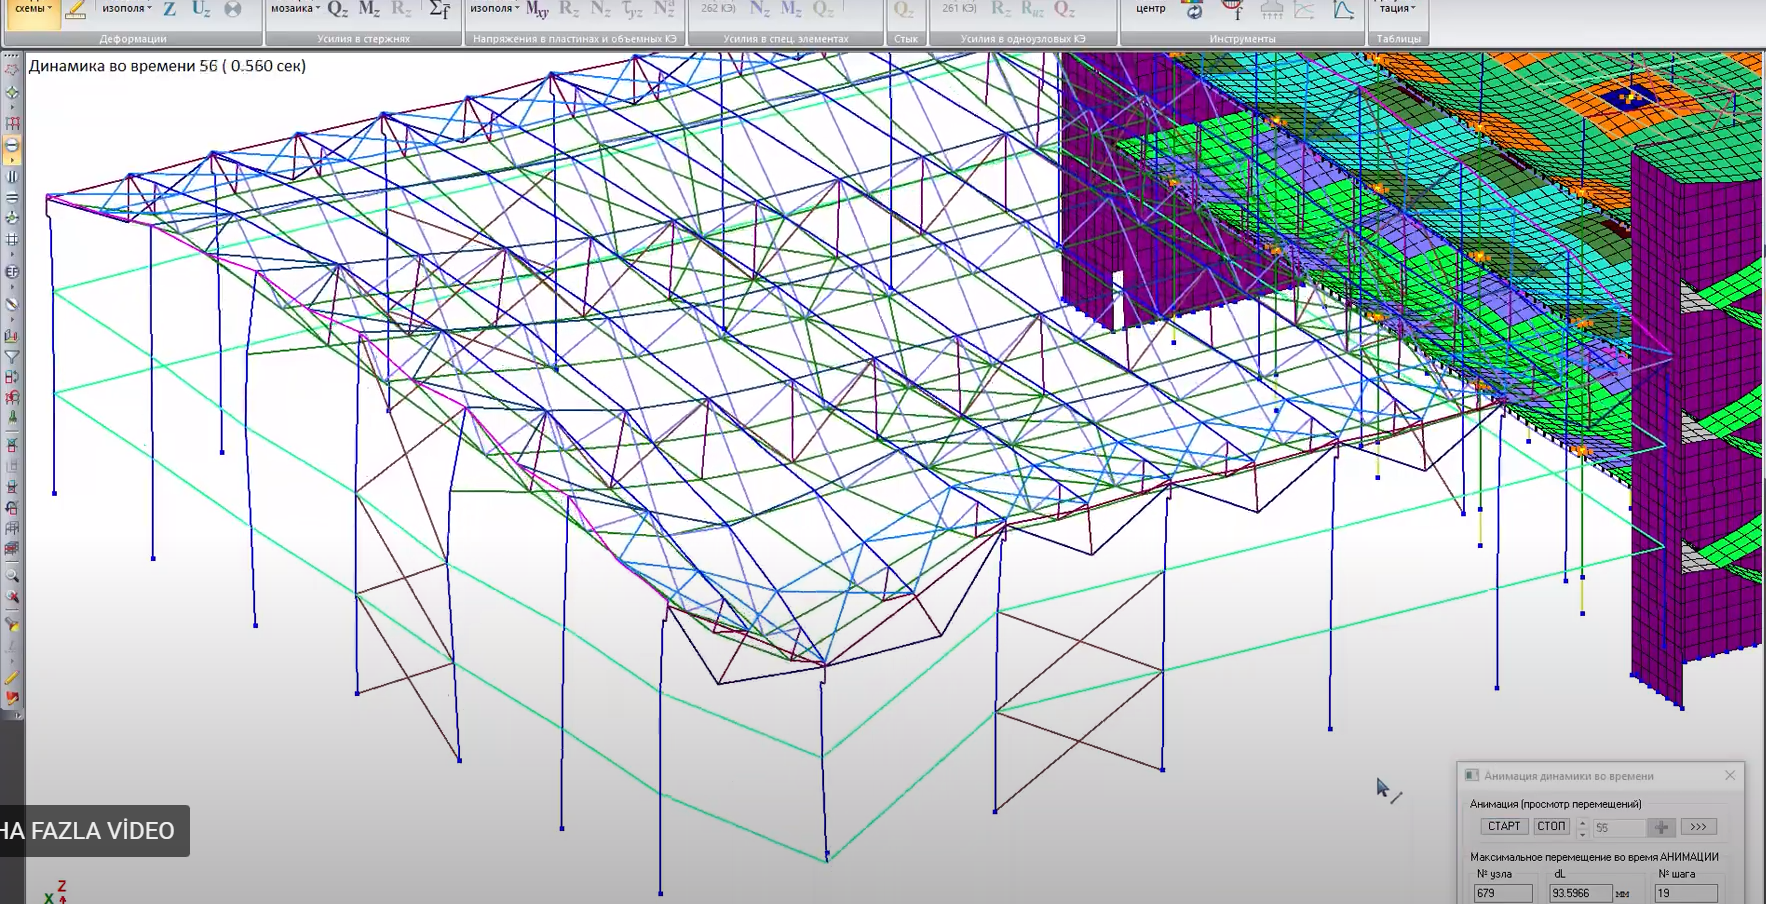The height and width of the screenshot is (904, 1766).
Task: Click the color refresh icon in Инструменты
Action: click(1193, 11)
